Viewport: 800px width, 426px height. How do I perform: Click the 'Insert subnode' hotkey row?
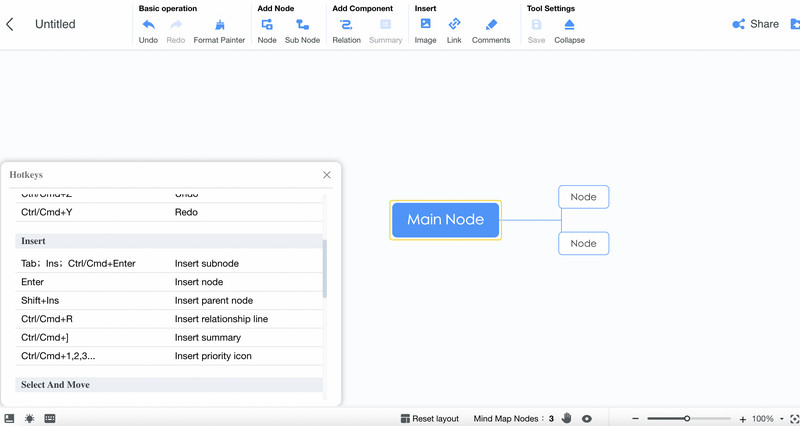[x=169, y=264]
